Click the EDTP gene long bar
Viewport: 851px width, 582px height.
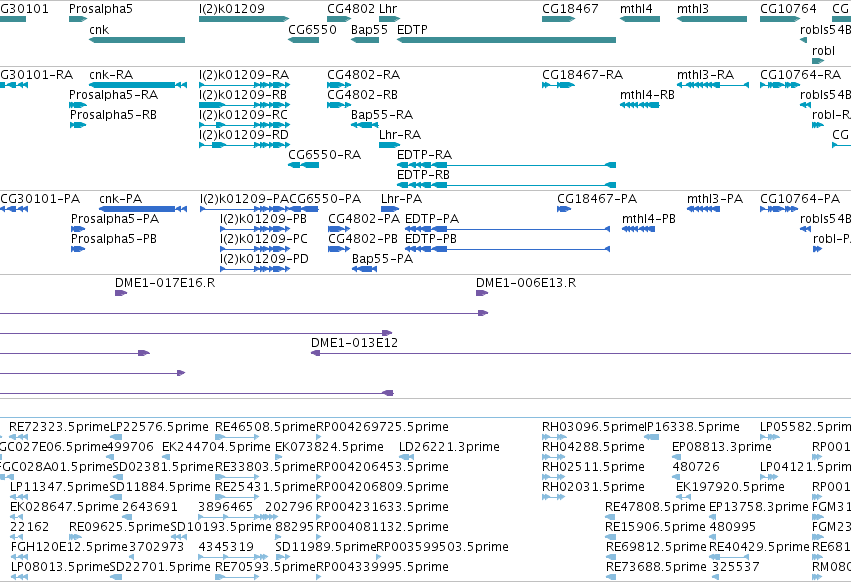click(506, 40)
